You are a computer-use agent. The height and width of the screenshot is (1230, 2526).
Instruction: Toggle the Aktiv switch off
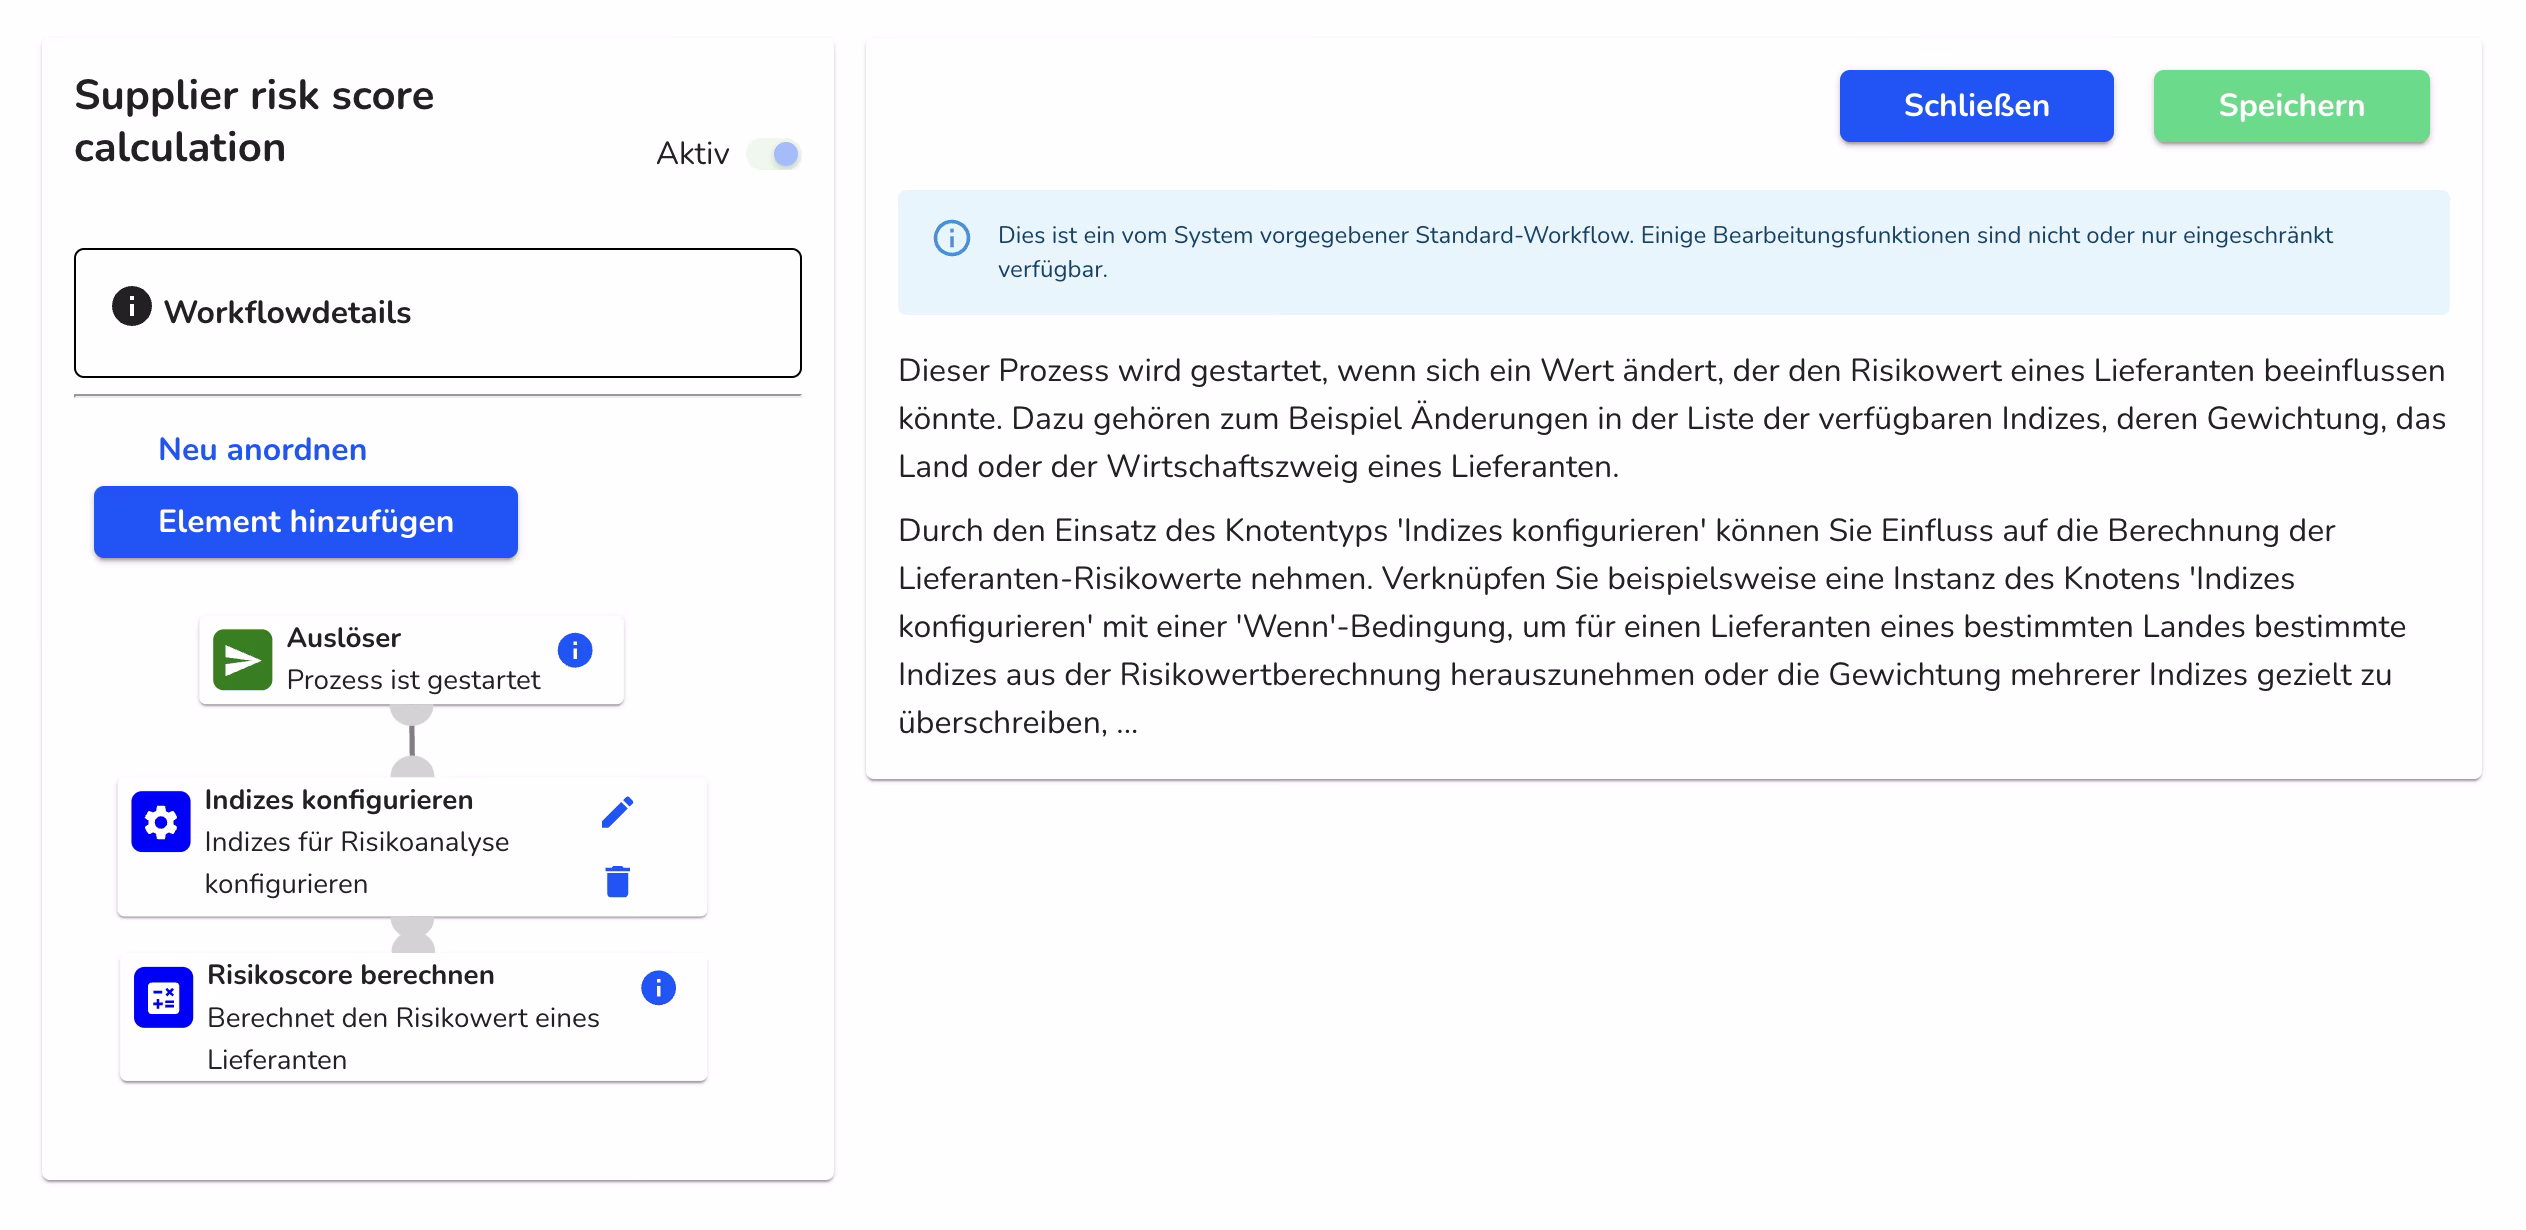[x=775, y=154]
